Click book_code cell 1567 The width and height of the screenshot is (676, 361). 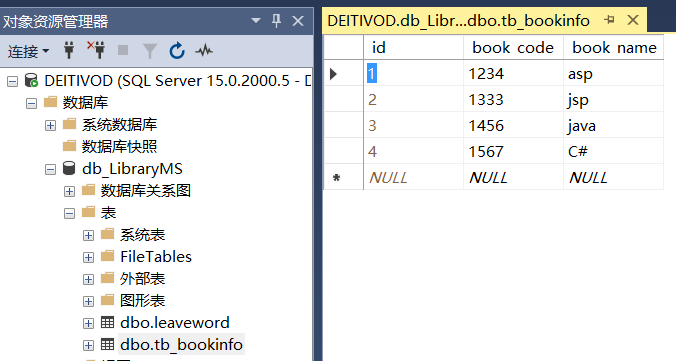pyautogui.click(x=513, y=151)
